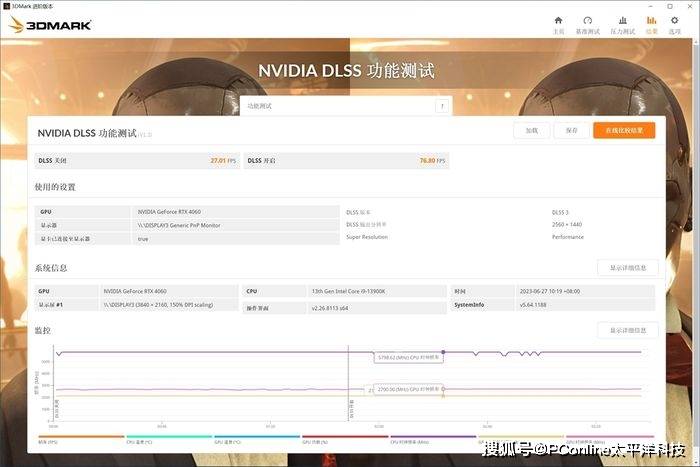Click the Performance Super Resolution value

tap(568, 237)
